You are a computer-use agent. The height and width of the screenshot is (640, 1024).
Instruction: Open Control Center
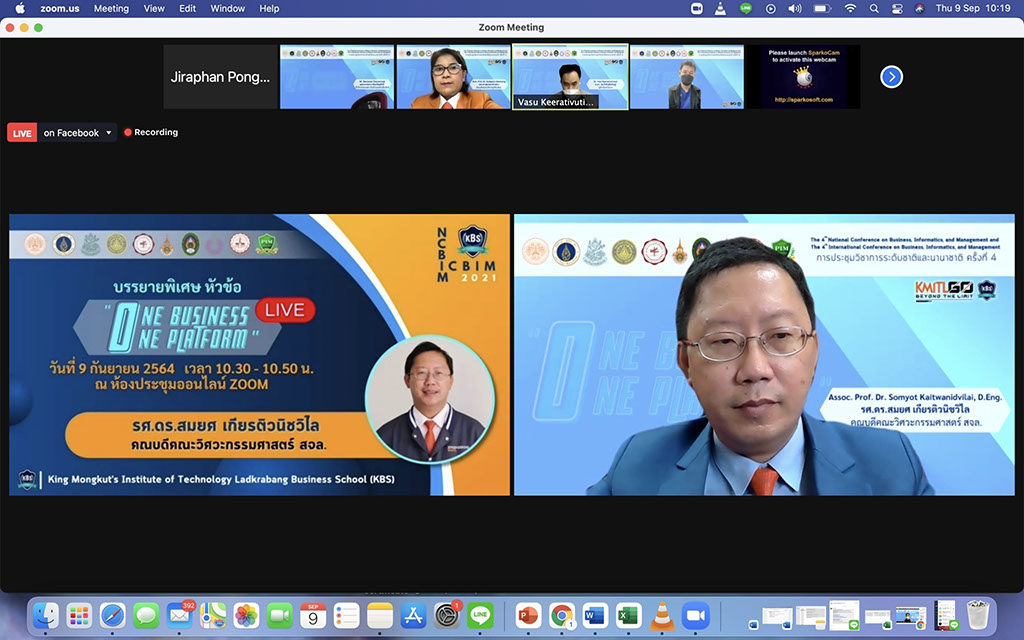[897, 8]
